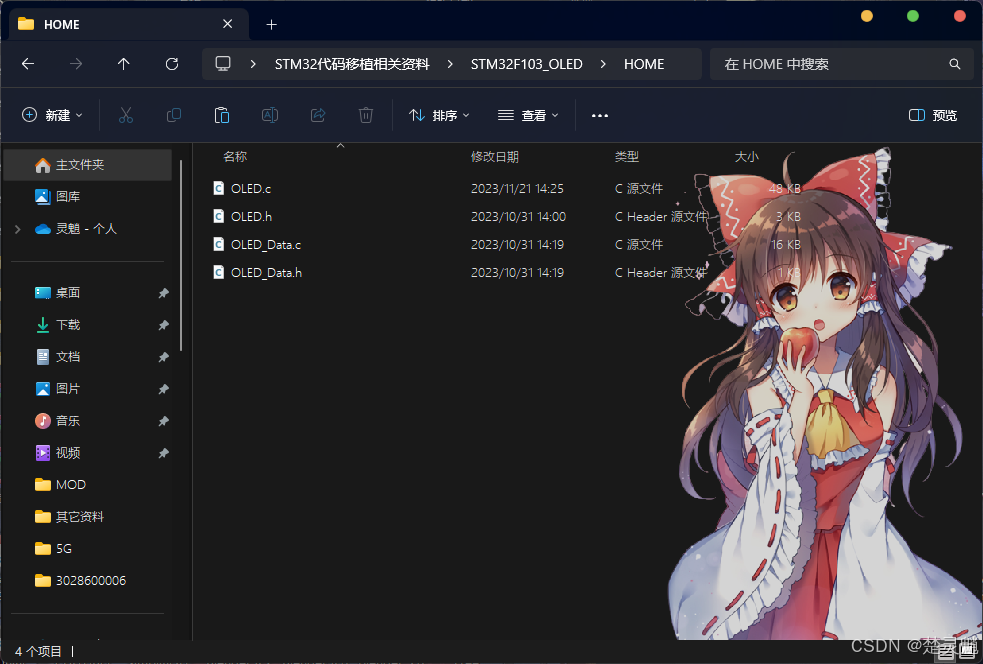Select the HOME tab
The height and width of the screenshot is (664, 983).
[129, 24]
